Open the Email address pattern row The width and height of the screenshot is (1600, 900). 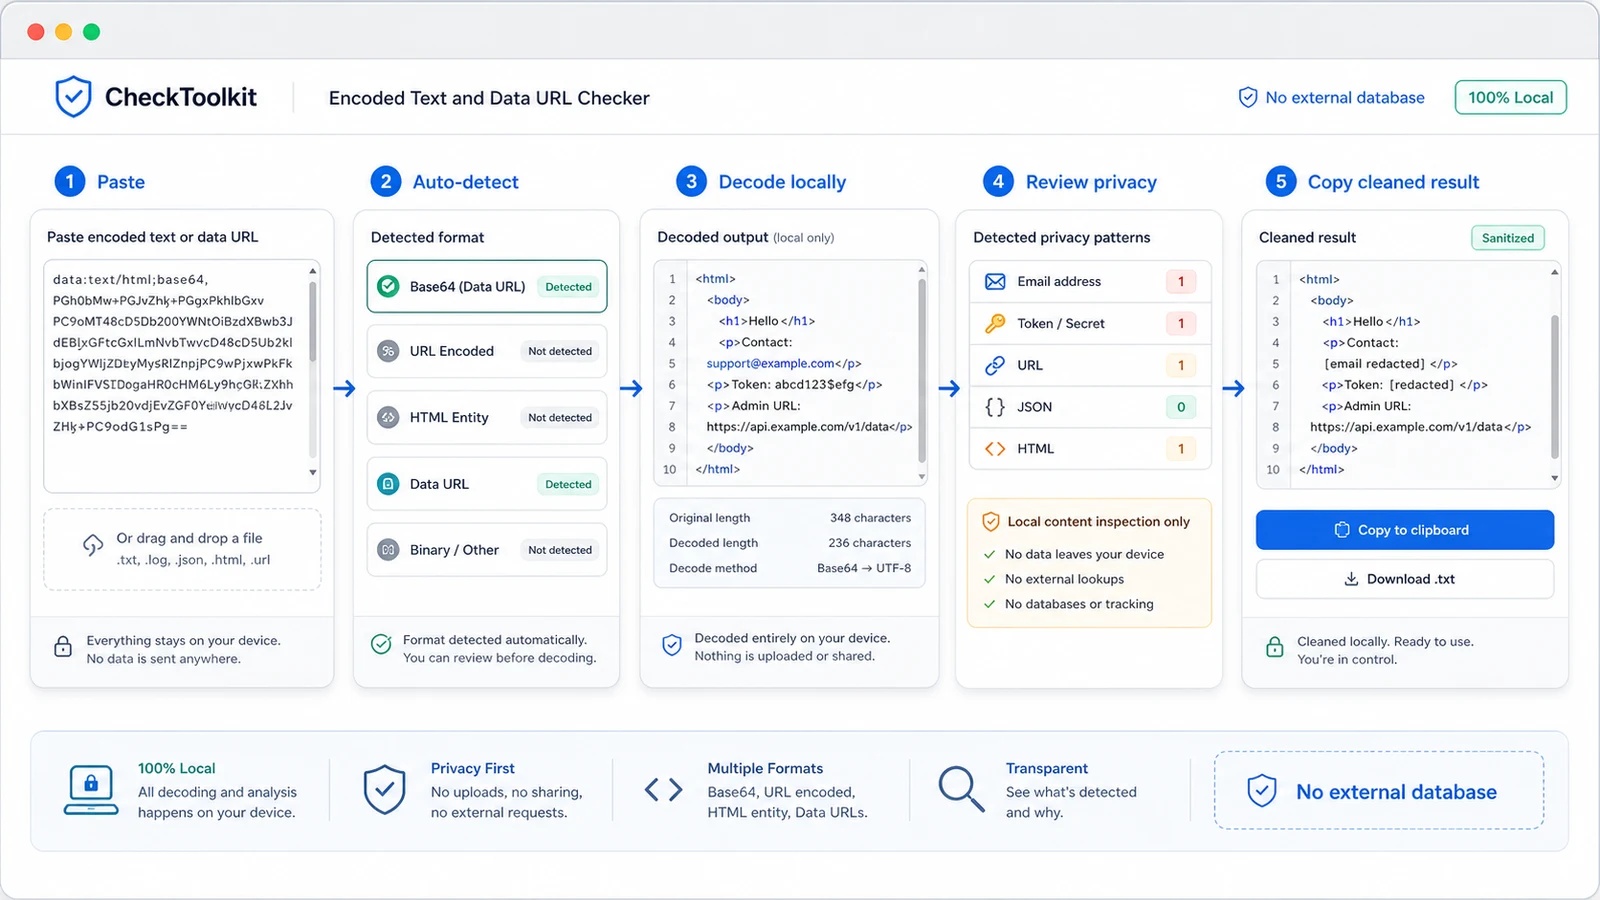tap(1090, 281)
